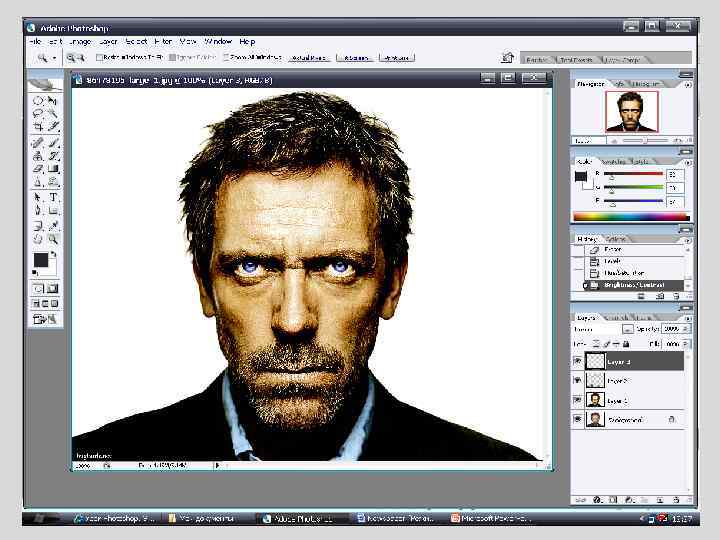Viewport: 720px width, 540px height.
Task: Open the Layers panel options menu arrow
Action: (687, 318)
